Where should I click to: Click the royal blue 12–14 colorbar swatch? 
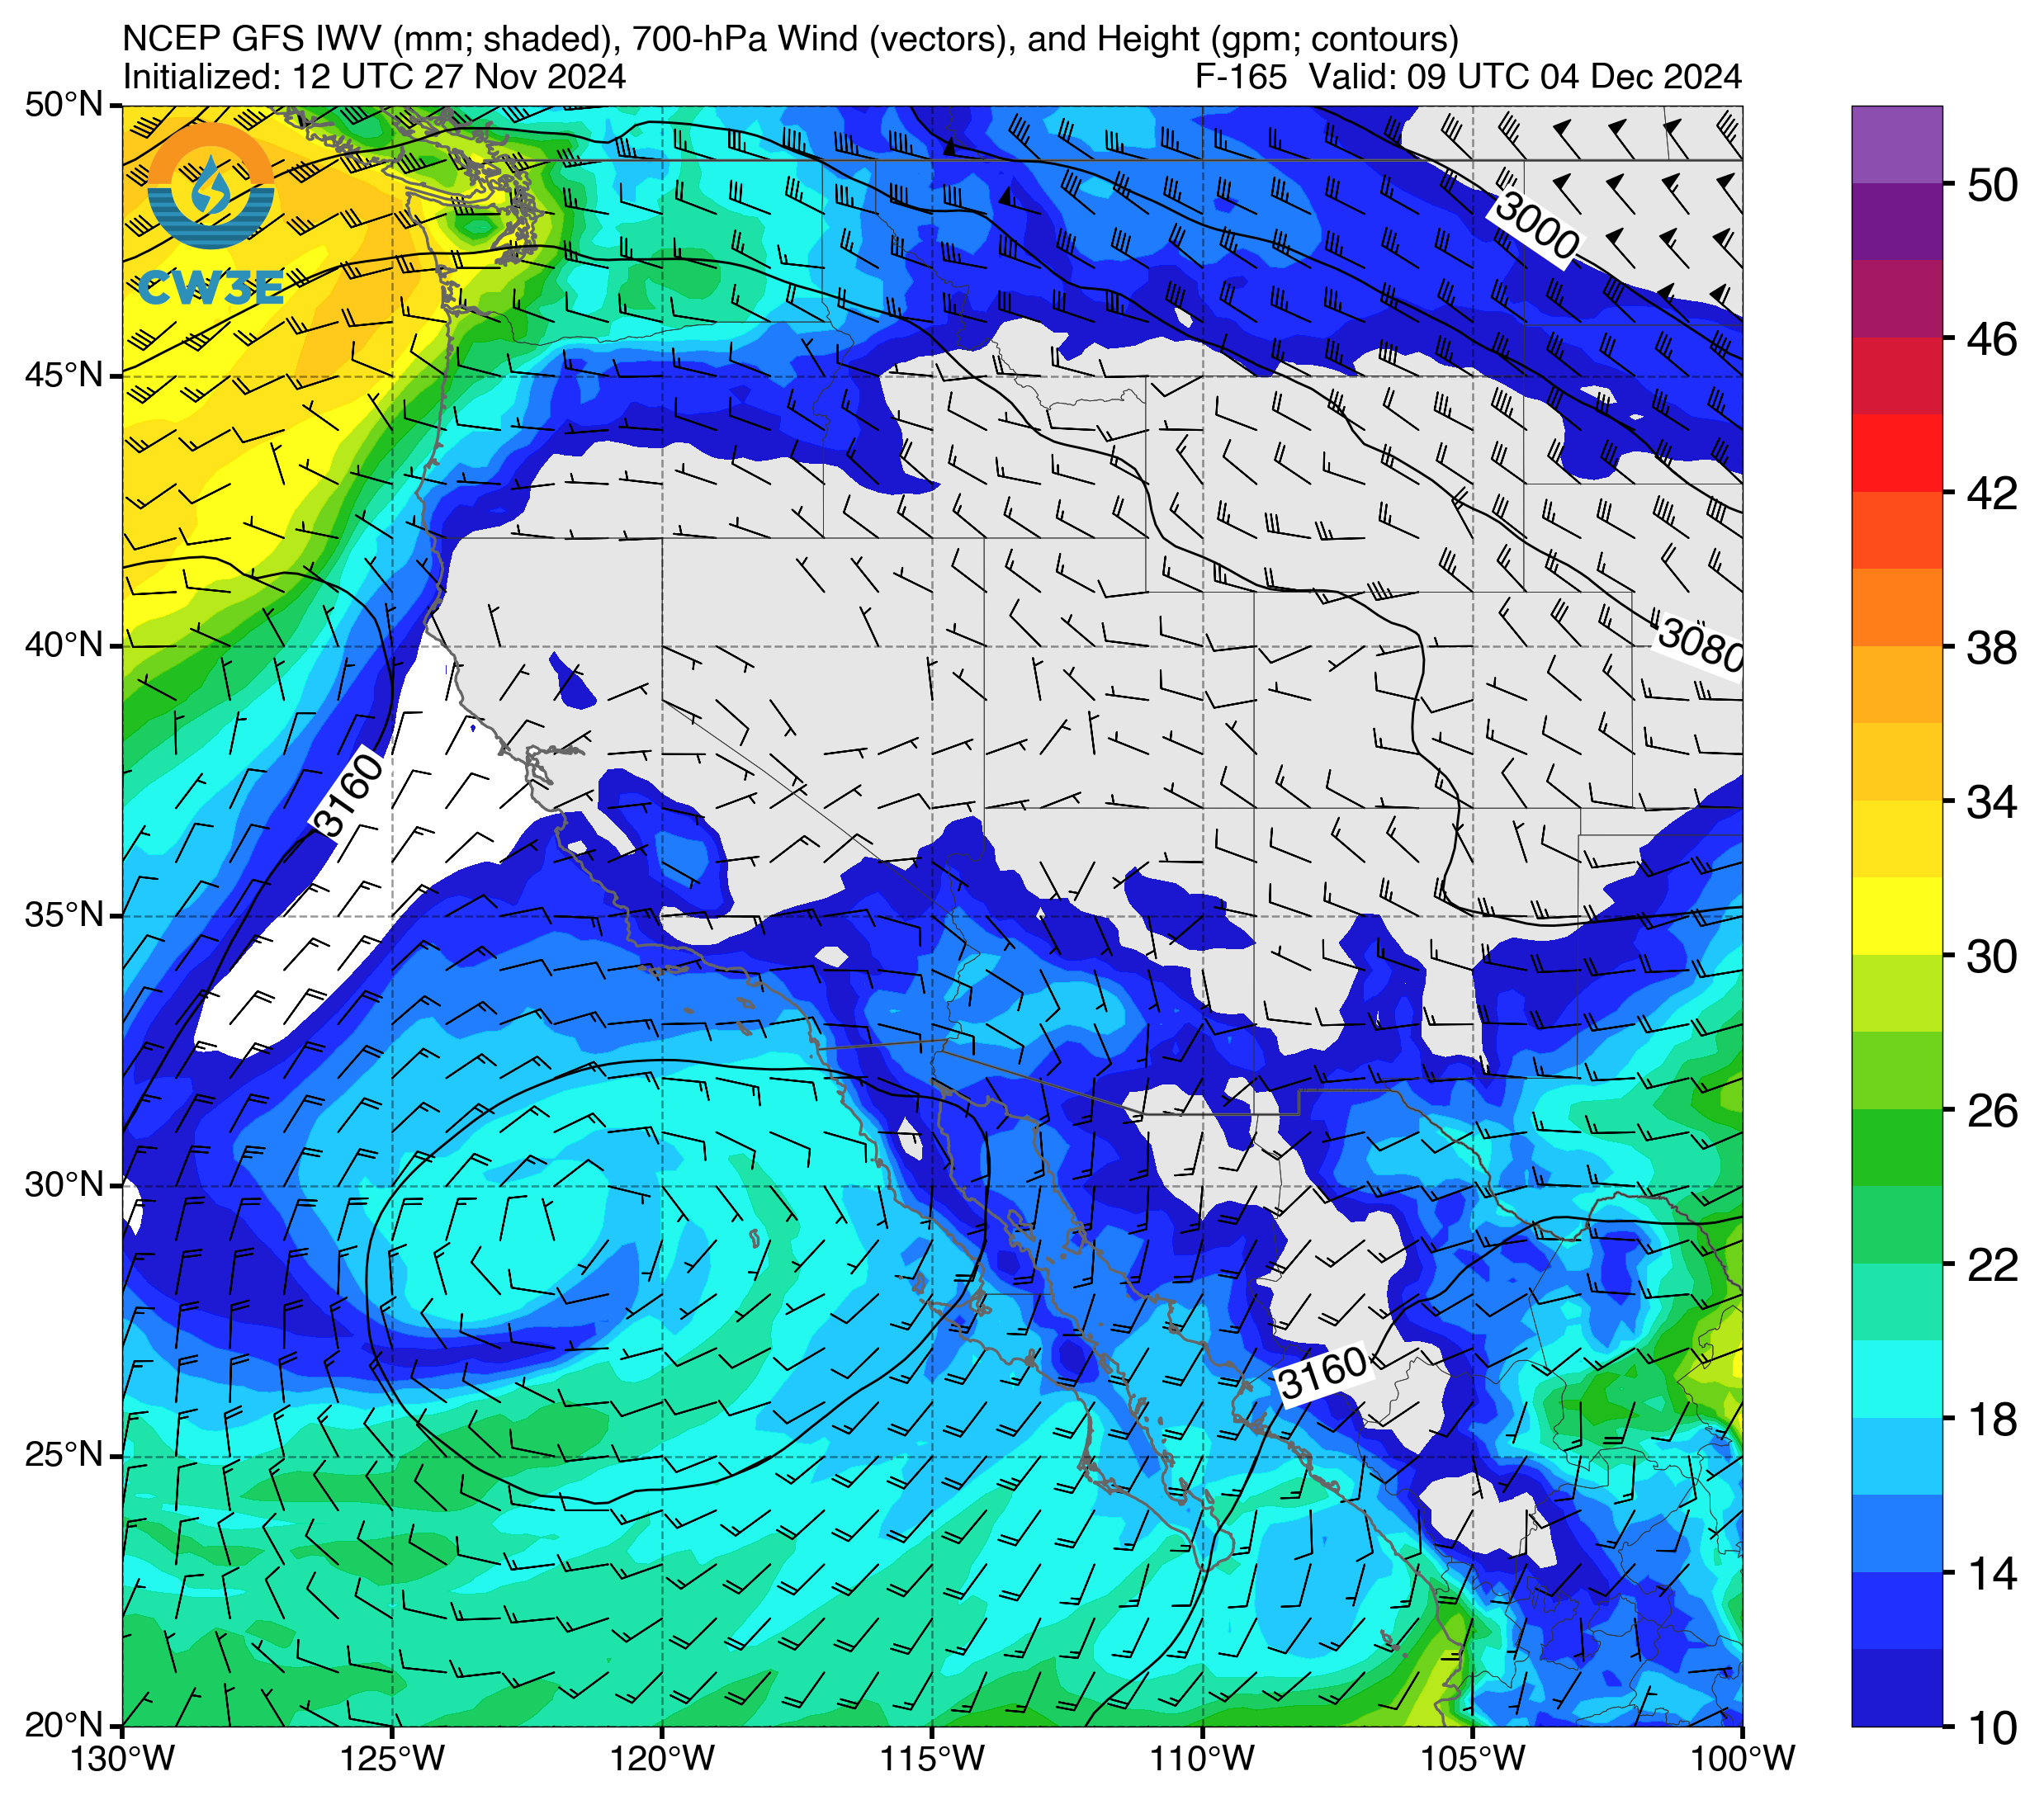pyautogui.click(x=1897, y=1610)
